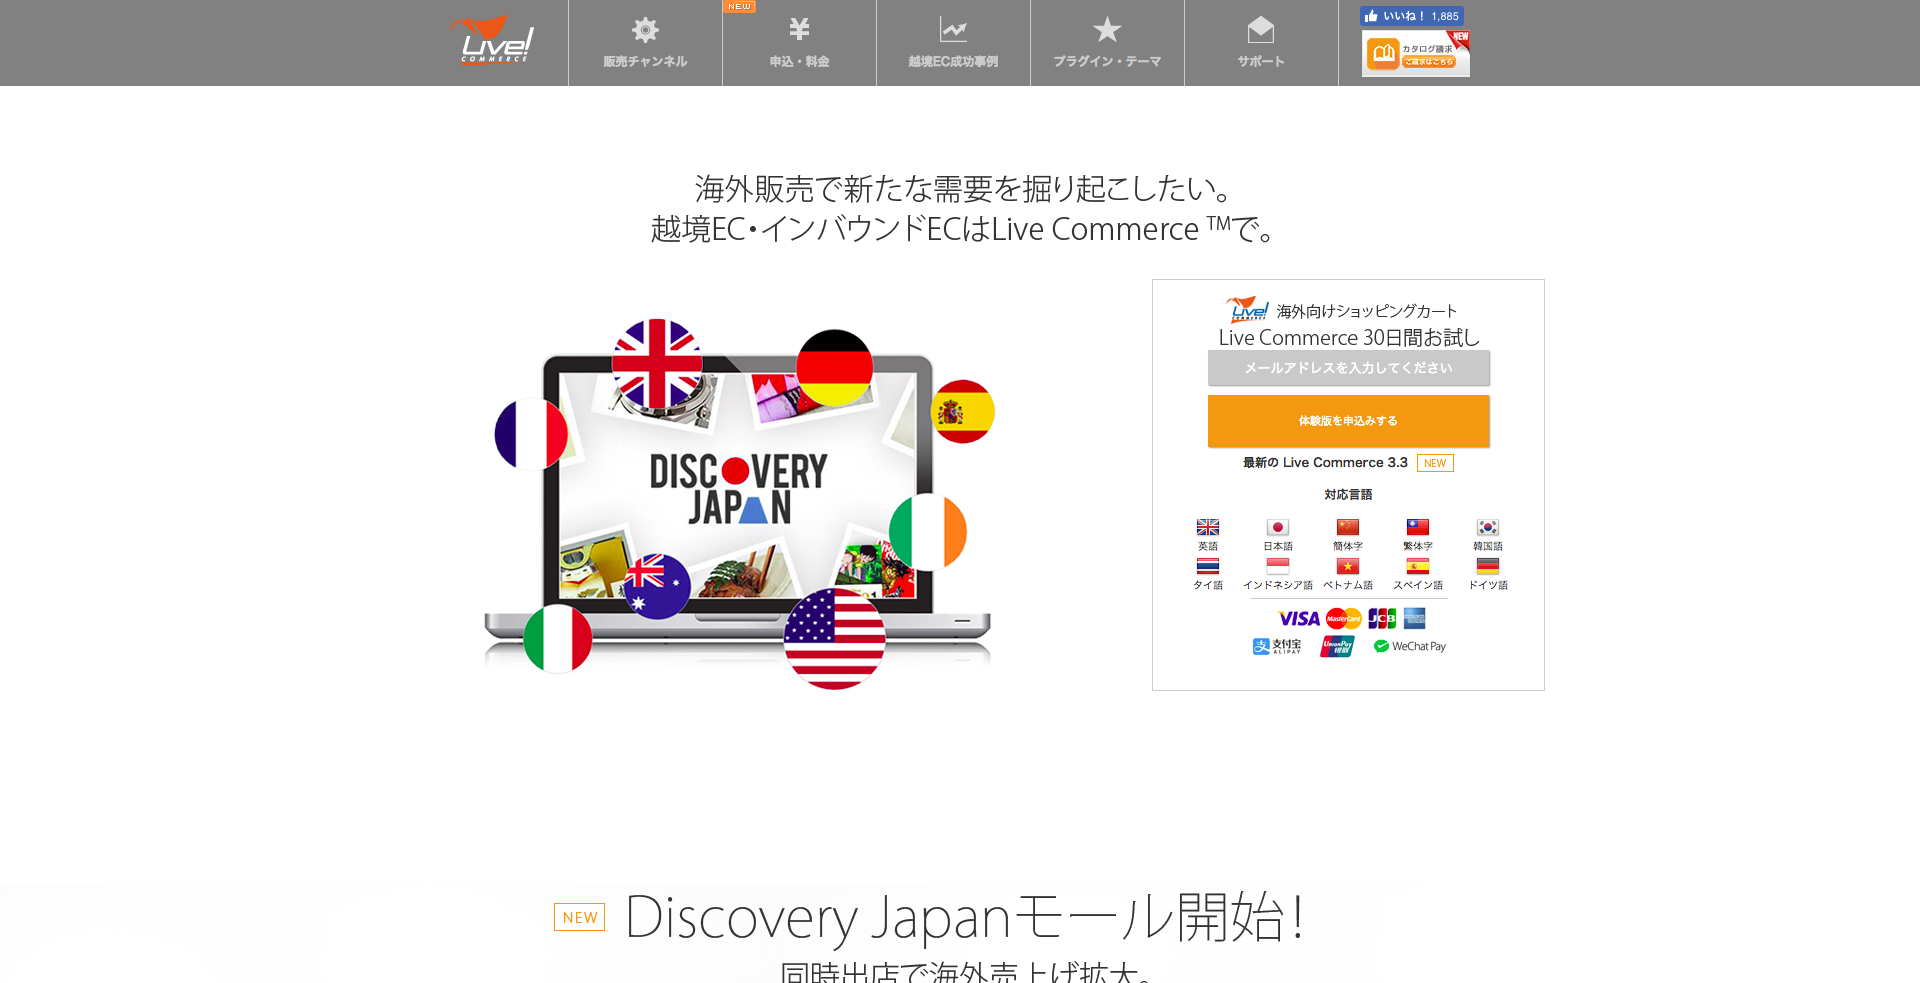Click the American Express payment icon
Screen dimensions: 1920x983
click(1416, 618)
